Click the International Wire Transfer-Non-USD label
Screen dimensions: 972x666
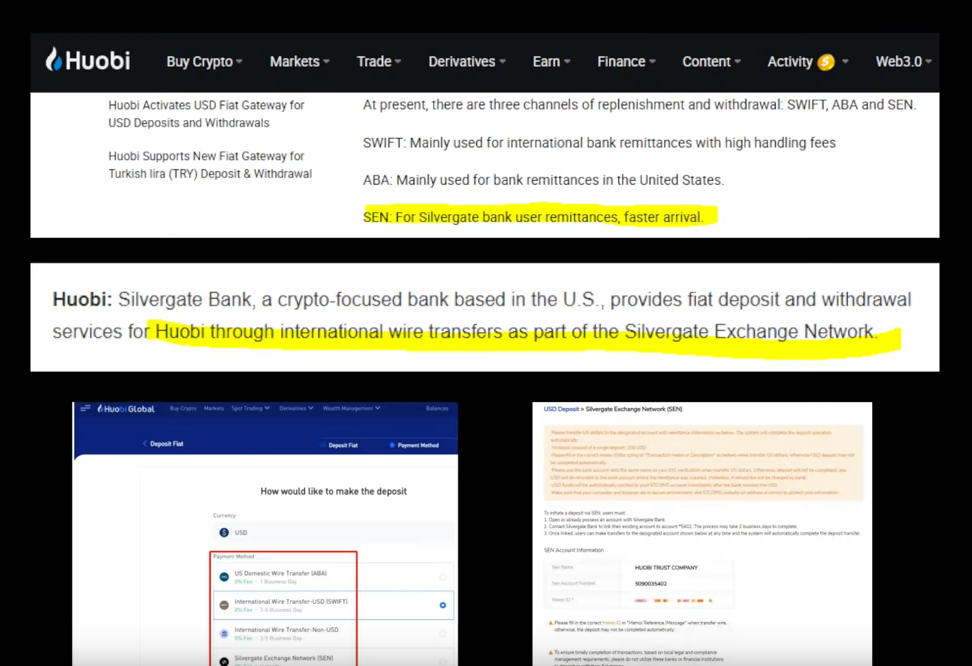click(286, 629)
